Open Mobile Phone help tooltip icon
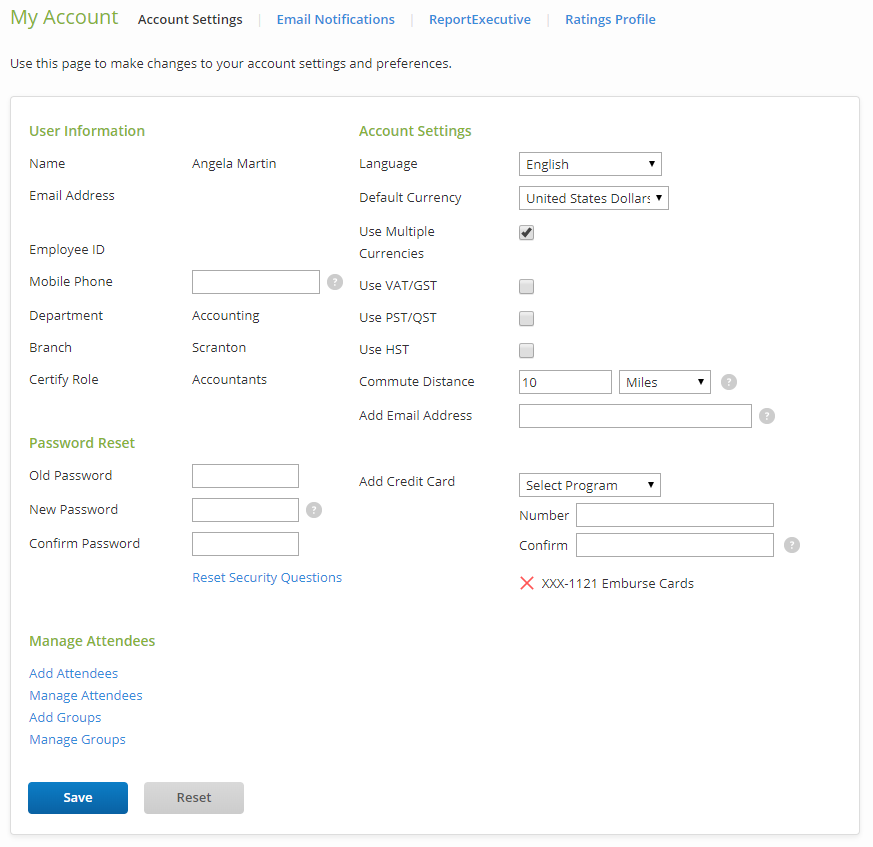 click(x=334, y=282)
